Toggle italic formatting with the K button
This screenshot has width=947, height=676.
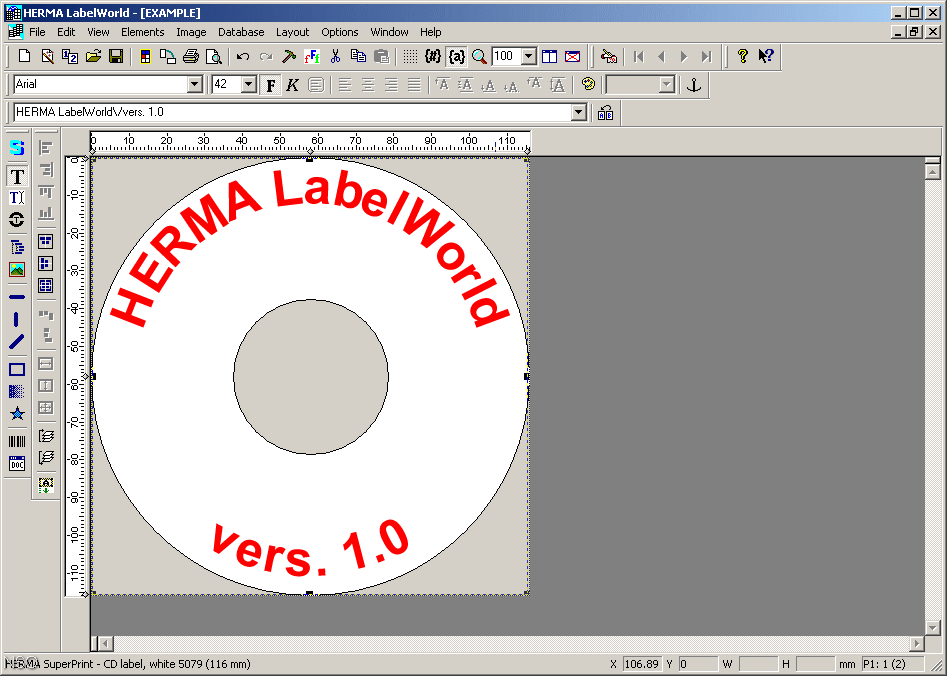coord(291,85)
